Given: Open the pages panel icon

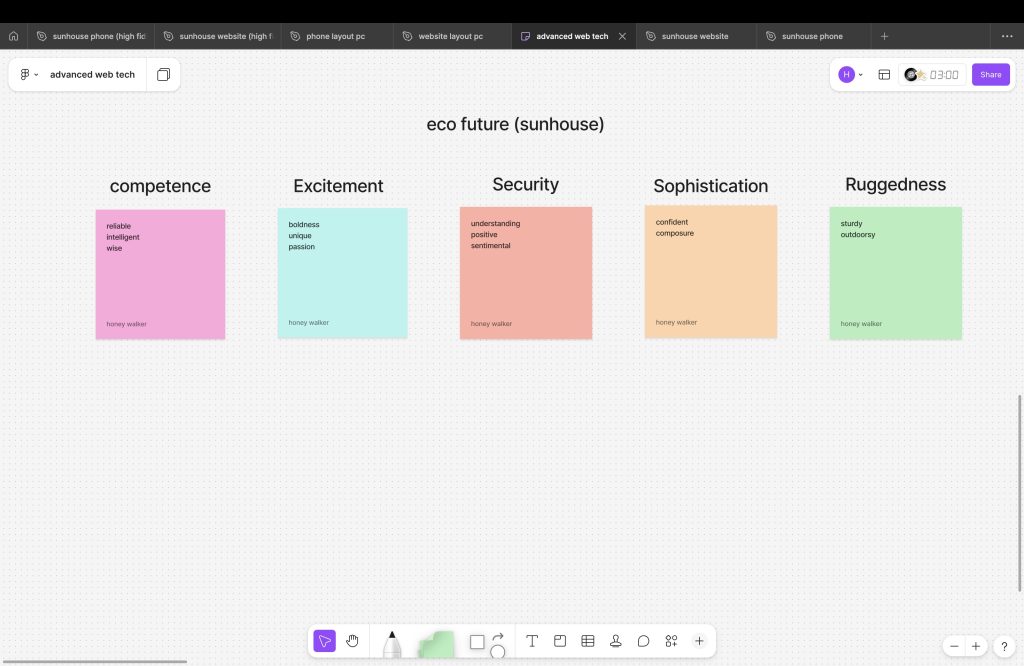Looking at the screenshot, I should point(163,75).
